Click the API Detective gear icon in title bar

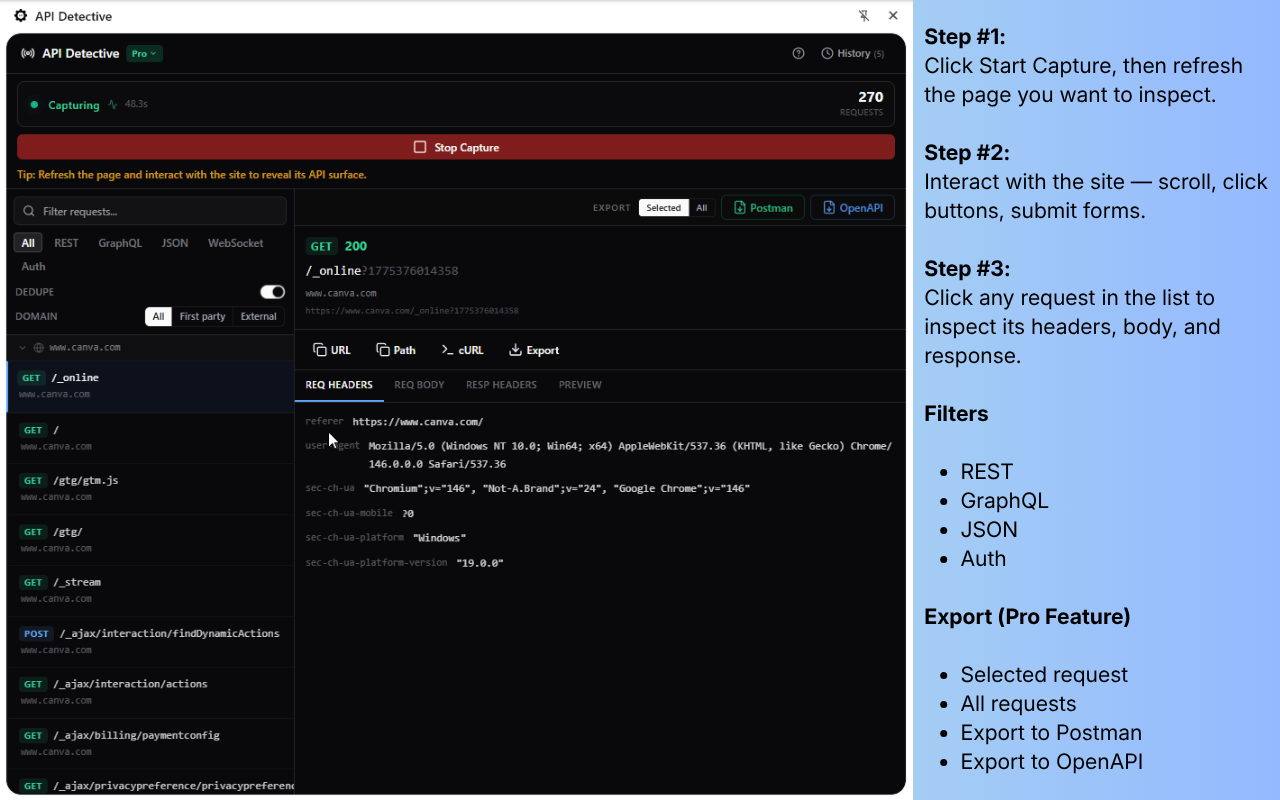coord(20,16)
